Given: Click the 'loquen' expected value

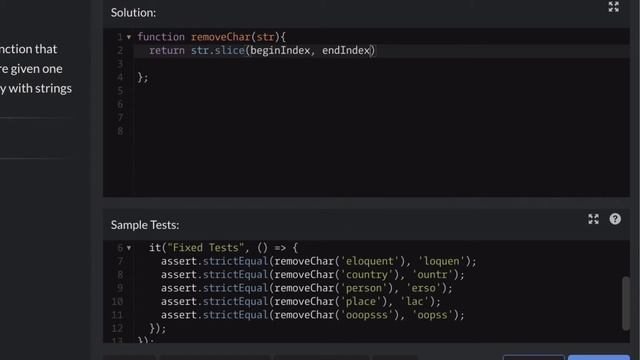Looking at the screenshot, I should [442, 261].
